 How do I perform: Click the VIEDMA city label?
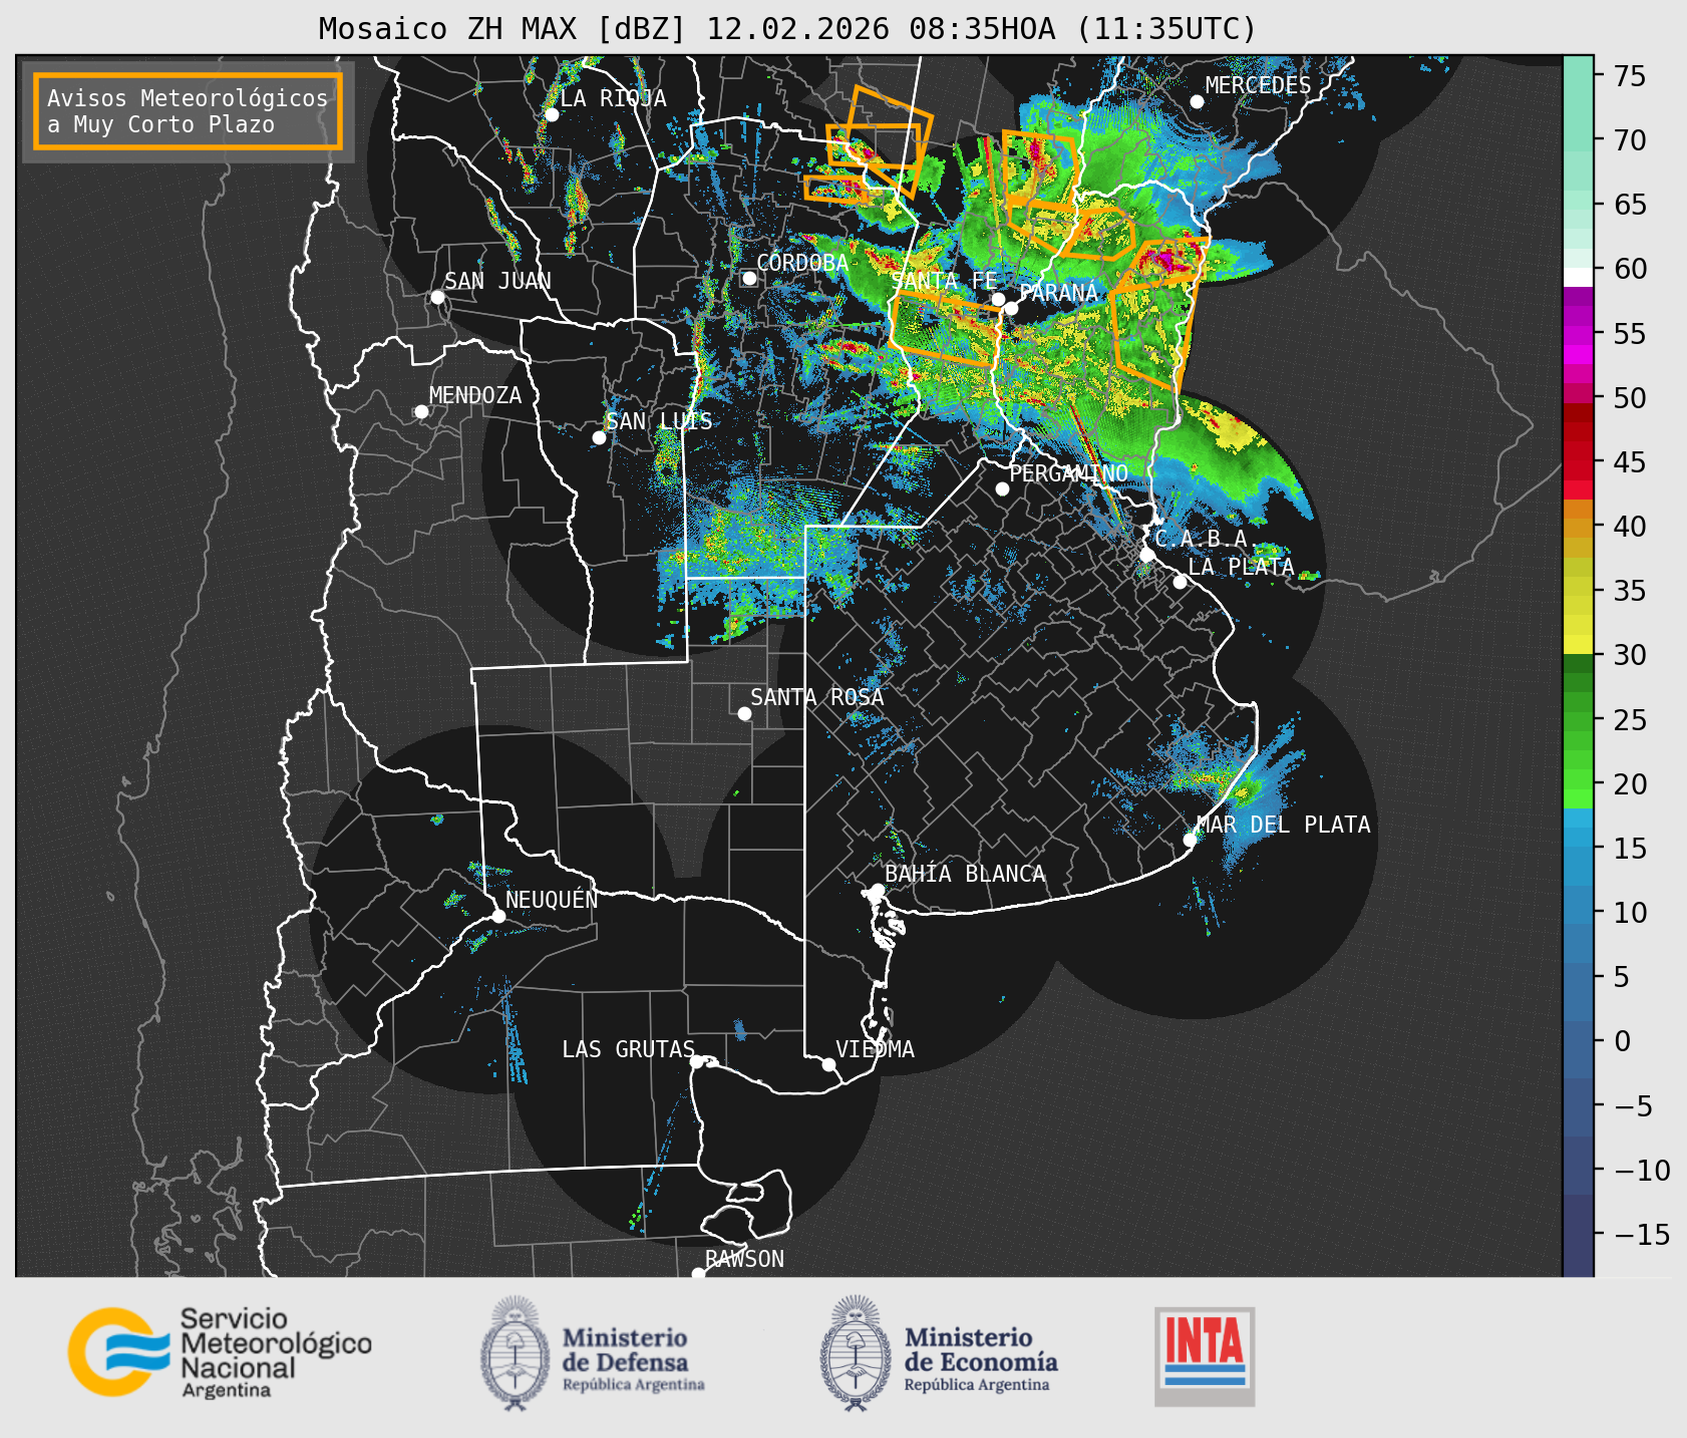tap(875, 1049)
